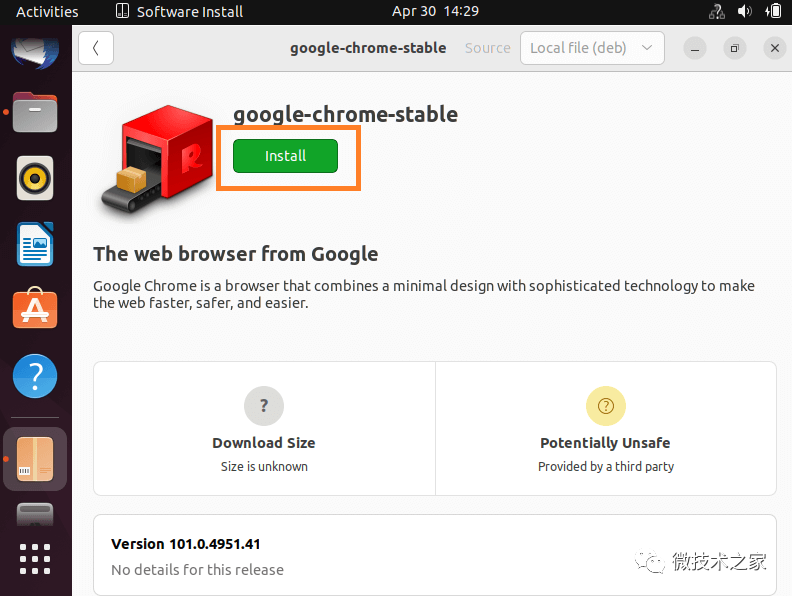This screenshot has width=792, height=596.
Task: Open Thunderbird mail from the dock
Action: click(35, 51)
